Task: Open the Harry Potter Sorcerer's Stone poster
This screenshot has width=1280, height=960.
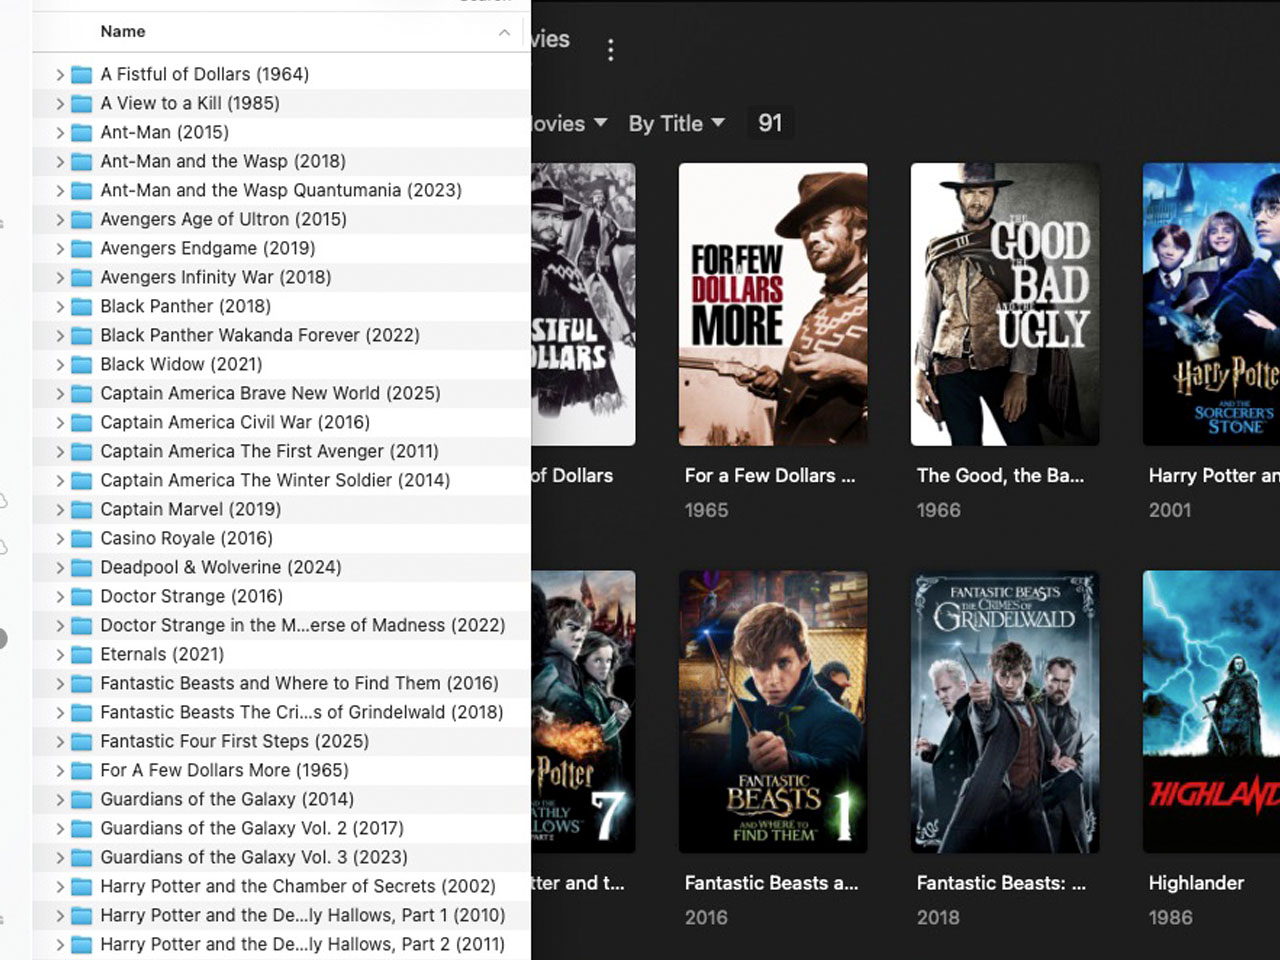Action: [1211, 304]
